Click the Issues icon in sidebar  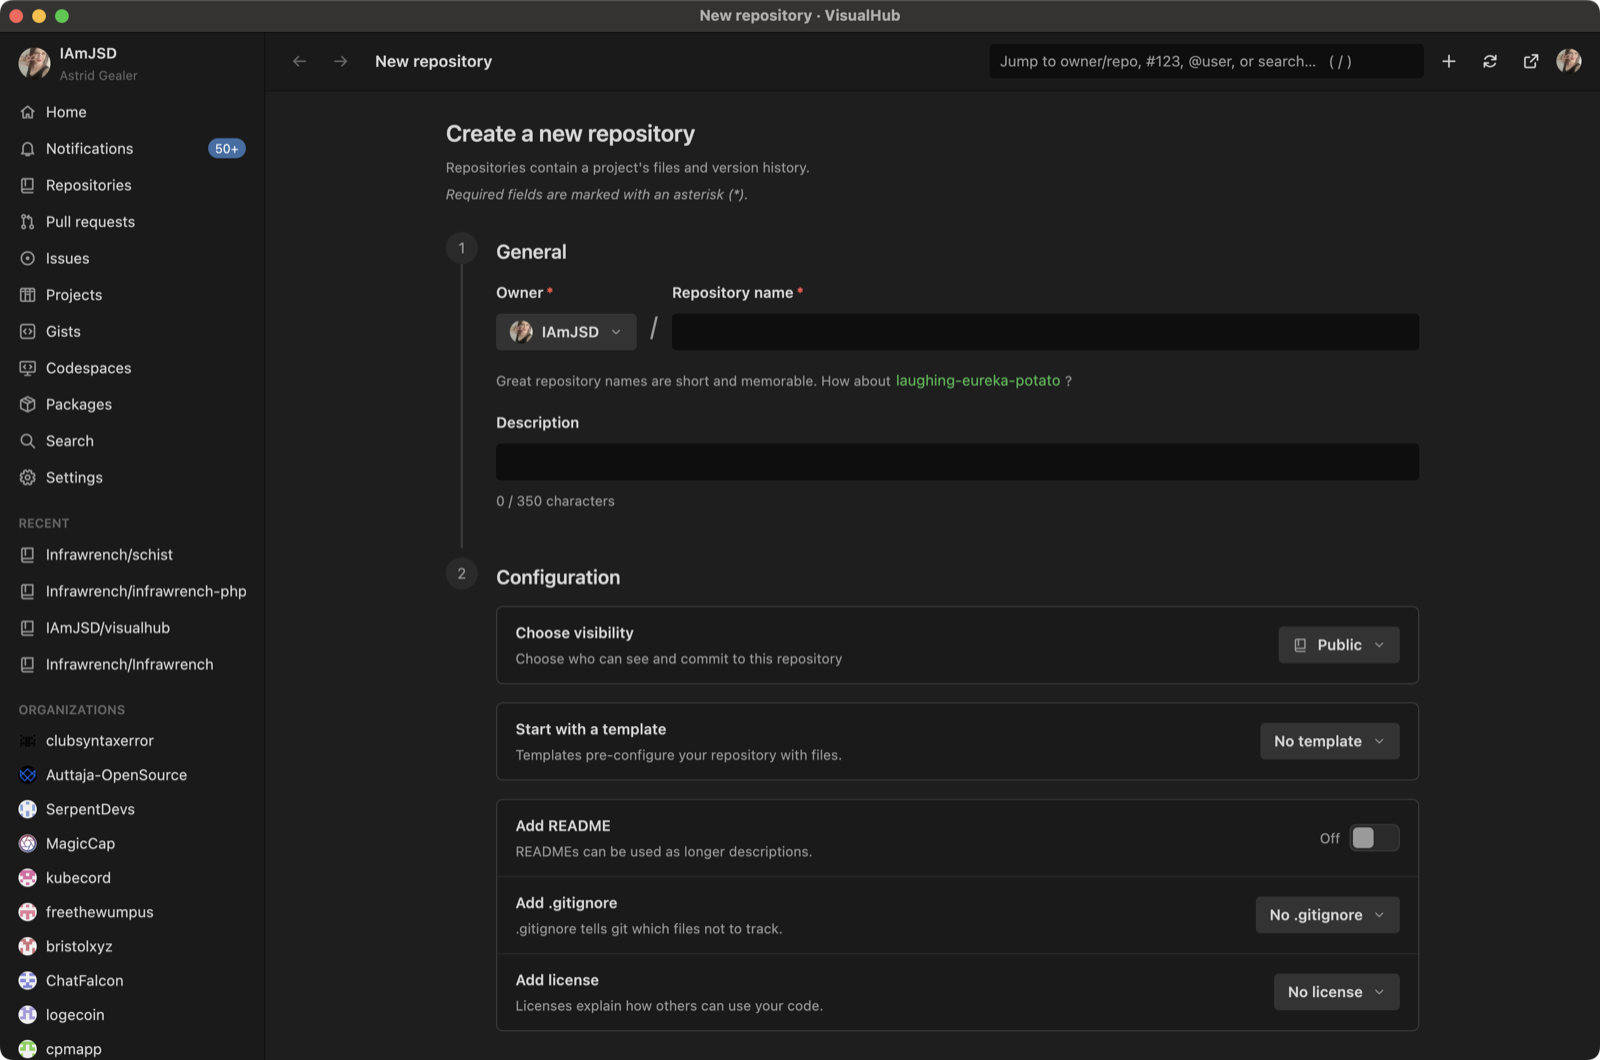pyautogui.click(x=28, y=258)
